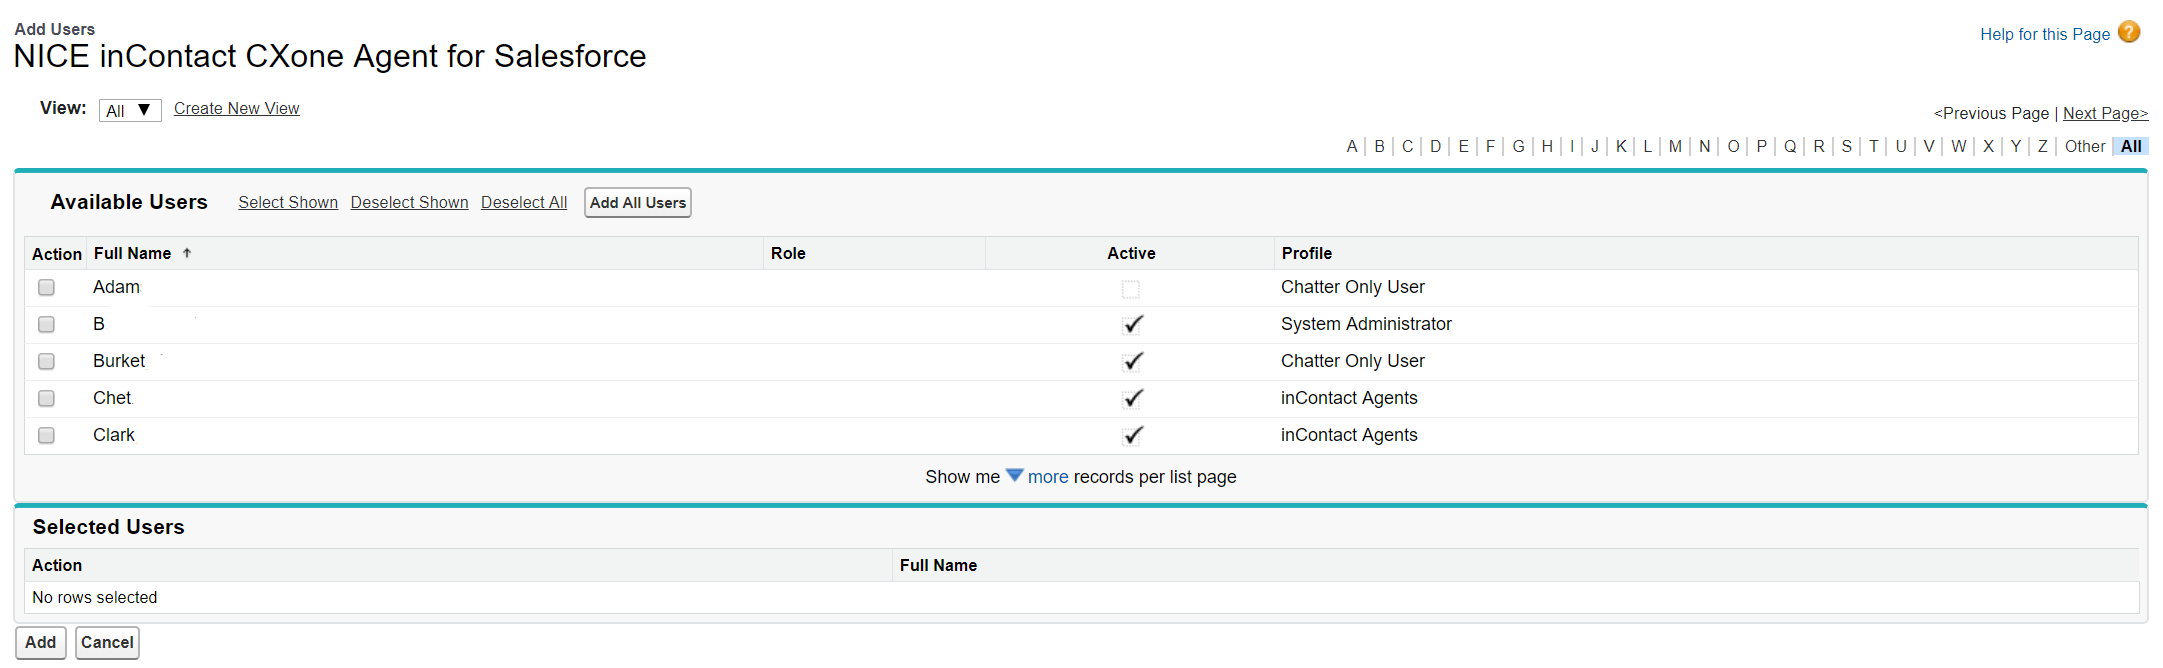Filter users by letter D
The image size is (2163, 668).
coord(1436,146)
